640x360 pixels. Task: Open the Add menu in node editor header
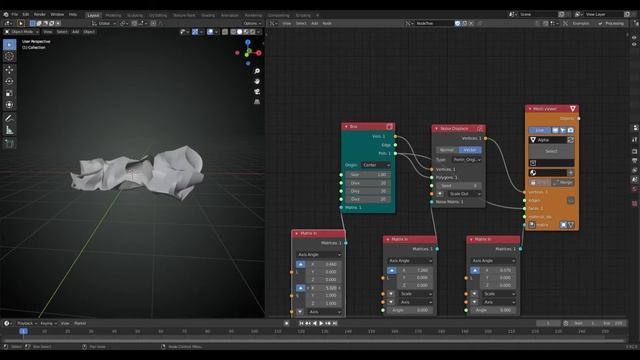click(314, 23)
